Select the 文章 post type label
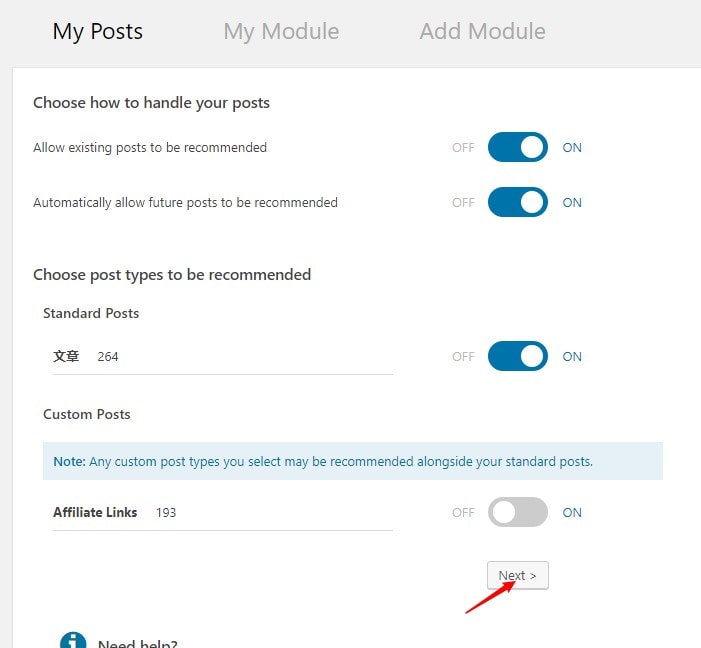The width and height of the screenshot is (701, 648). pos(66,356)
